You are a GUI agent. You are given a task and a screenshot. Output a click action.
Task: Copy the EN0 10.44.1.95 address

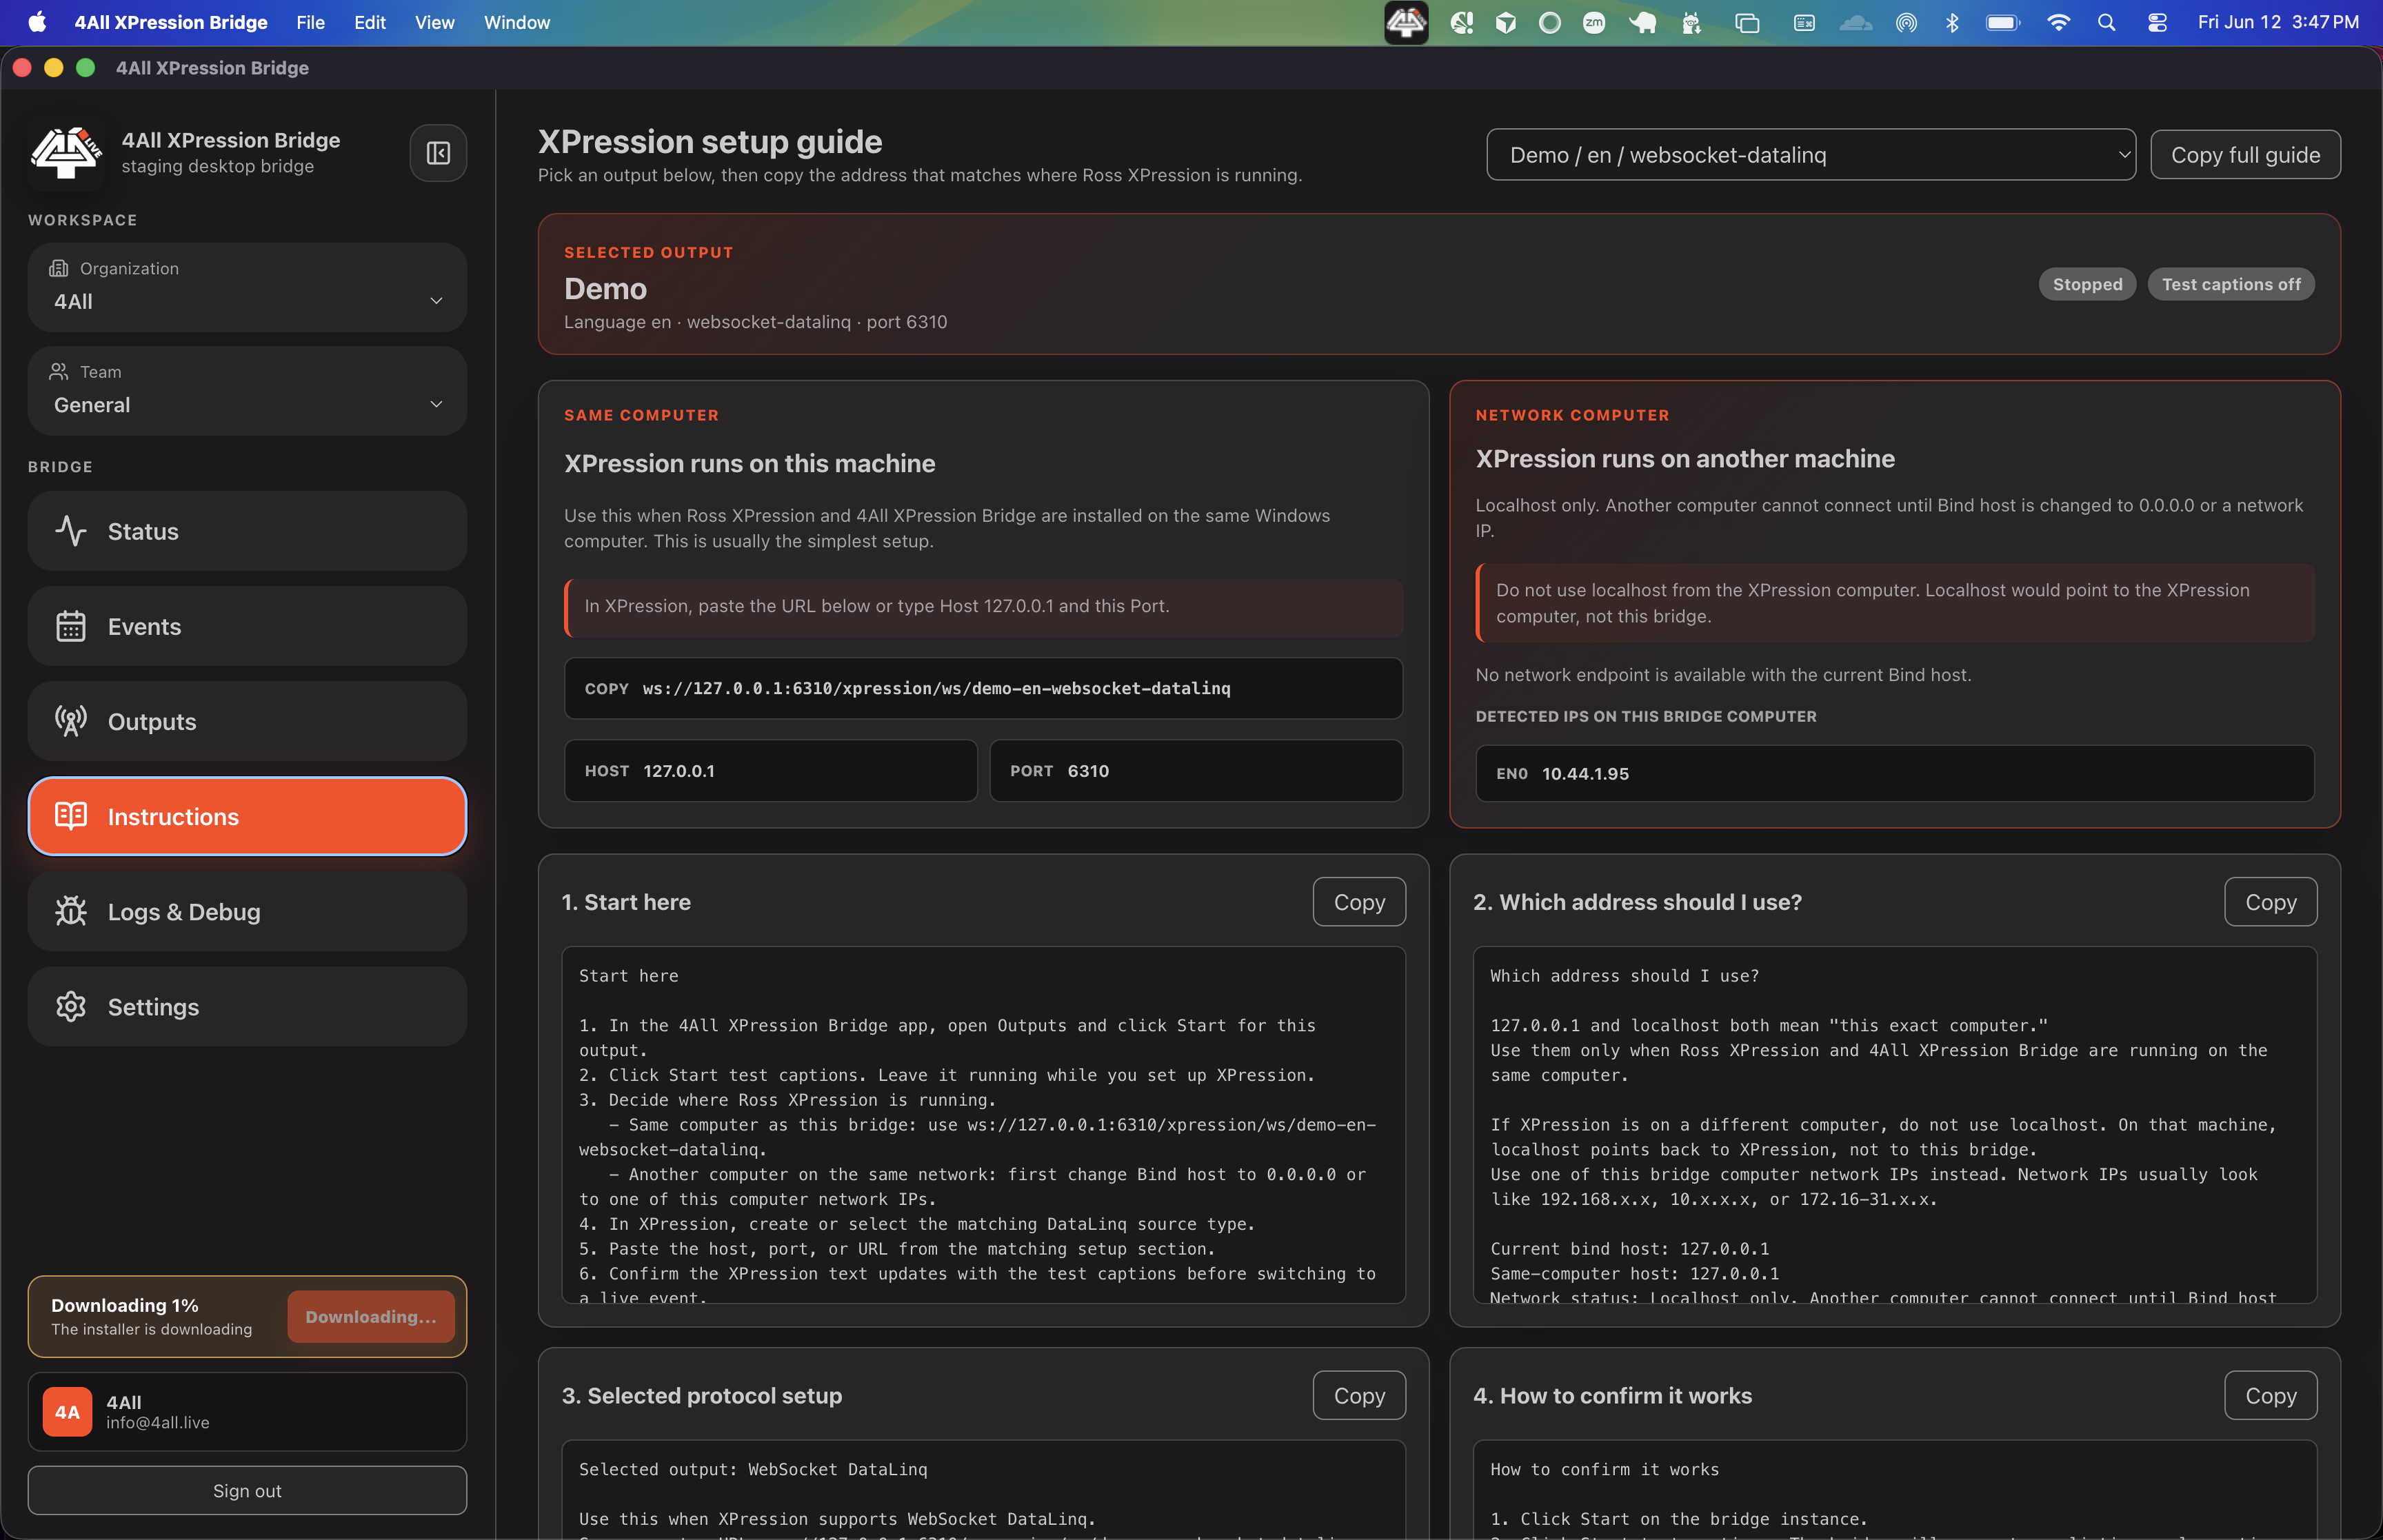(x=1895, y=773)
